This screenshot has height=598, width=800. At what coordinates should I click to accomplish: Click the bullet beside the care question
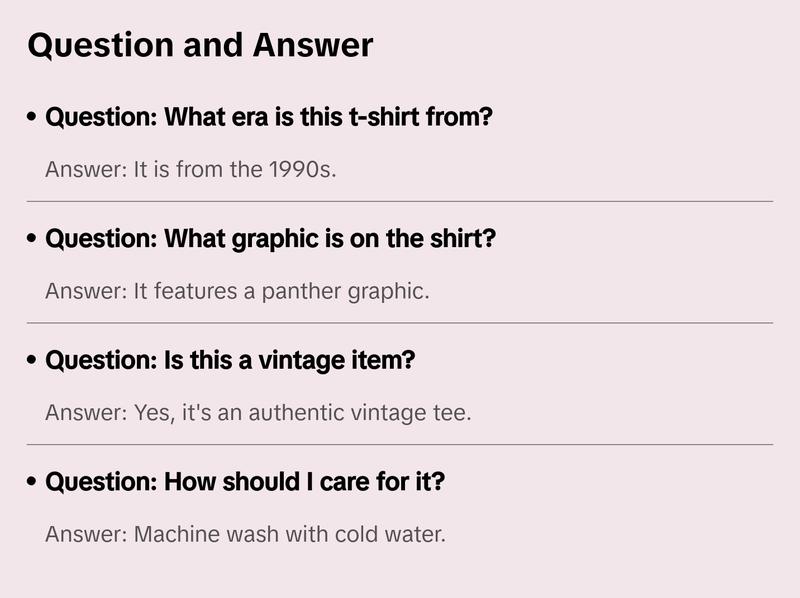point(33,483)
